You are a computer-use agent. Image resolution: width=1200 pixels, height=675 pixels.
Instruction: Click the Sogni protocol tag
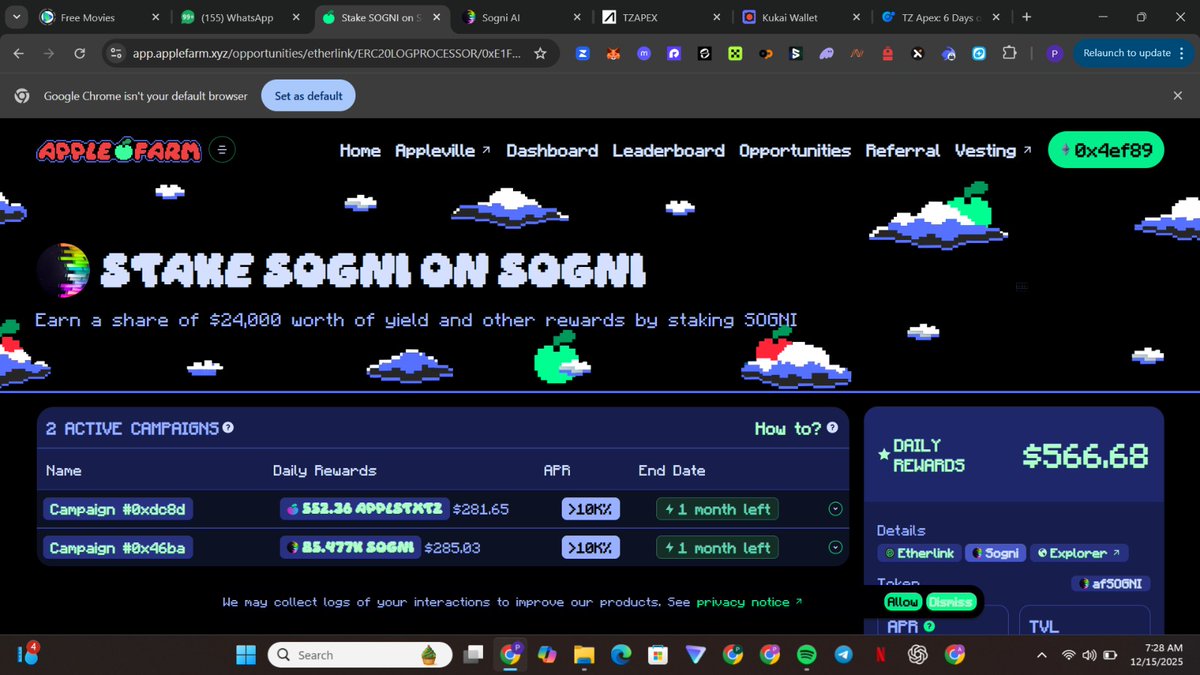995,552
